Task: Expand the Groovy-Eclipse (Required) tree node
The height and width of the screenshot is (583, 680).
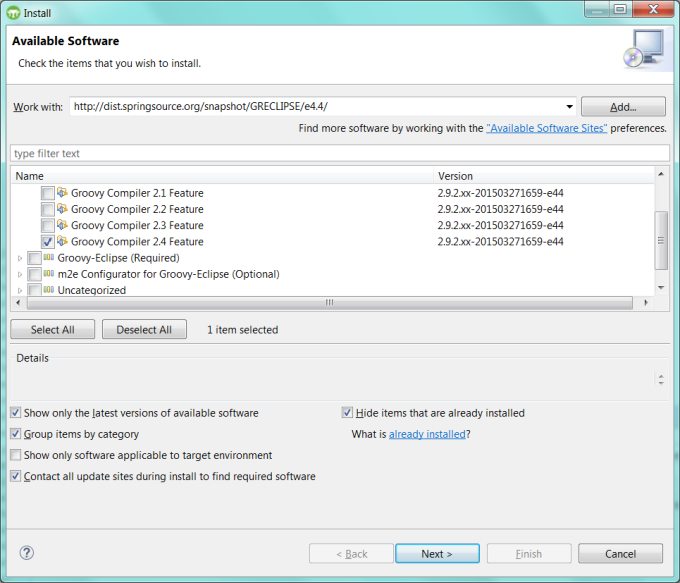Action: pyautogui.click(x=20, y=258)
